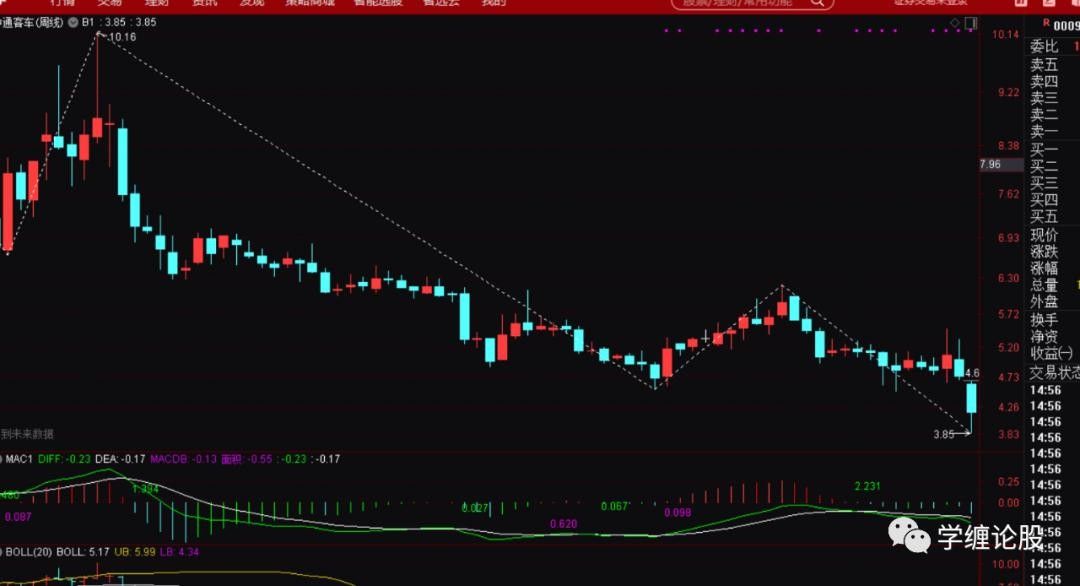Click the 学缠论股 watermark text
This screenshot has width=1080, height=586.
point(989,538)
